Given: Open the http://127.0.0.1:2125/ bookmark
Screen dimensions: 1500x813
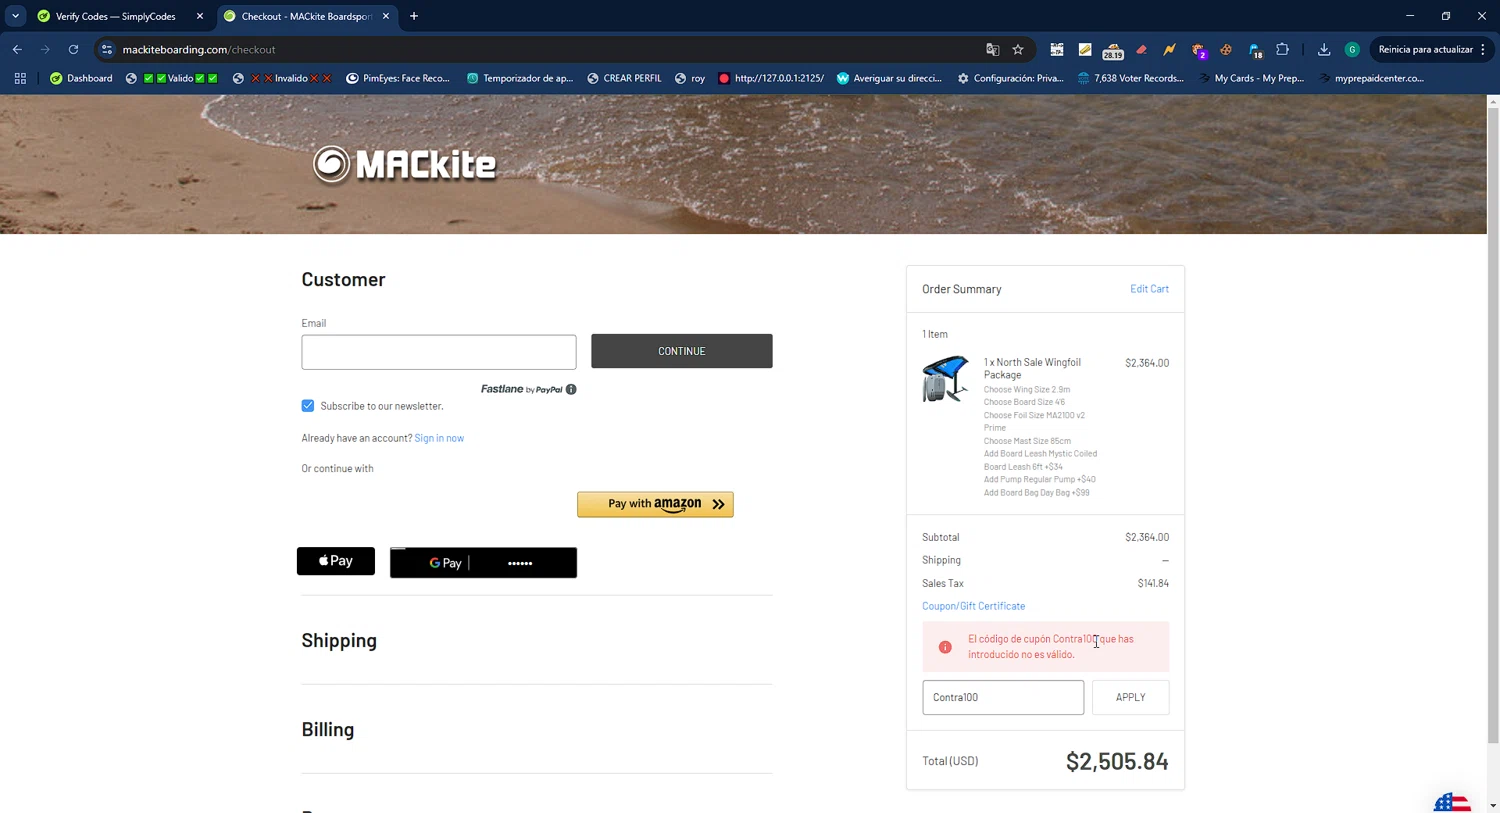Looking at the screenshot, I should [771, 78].
